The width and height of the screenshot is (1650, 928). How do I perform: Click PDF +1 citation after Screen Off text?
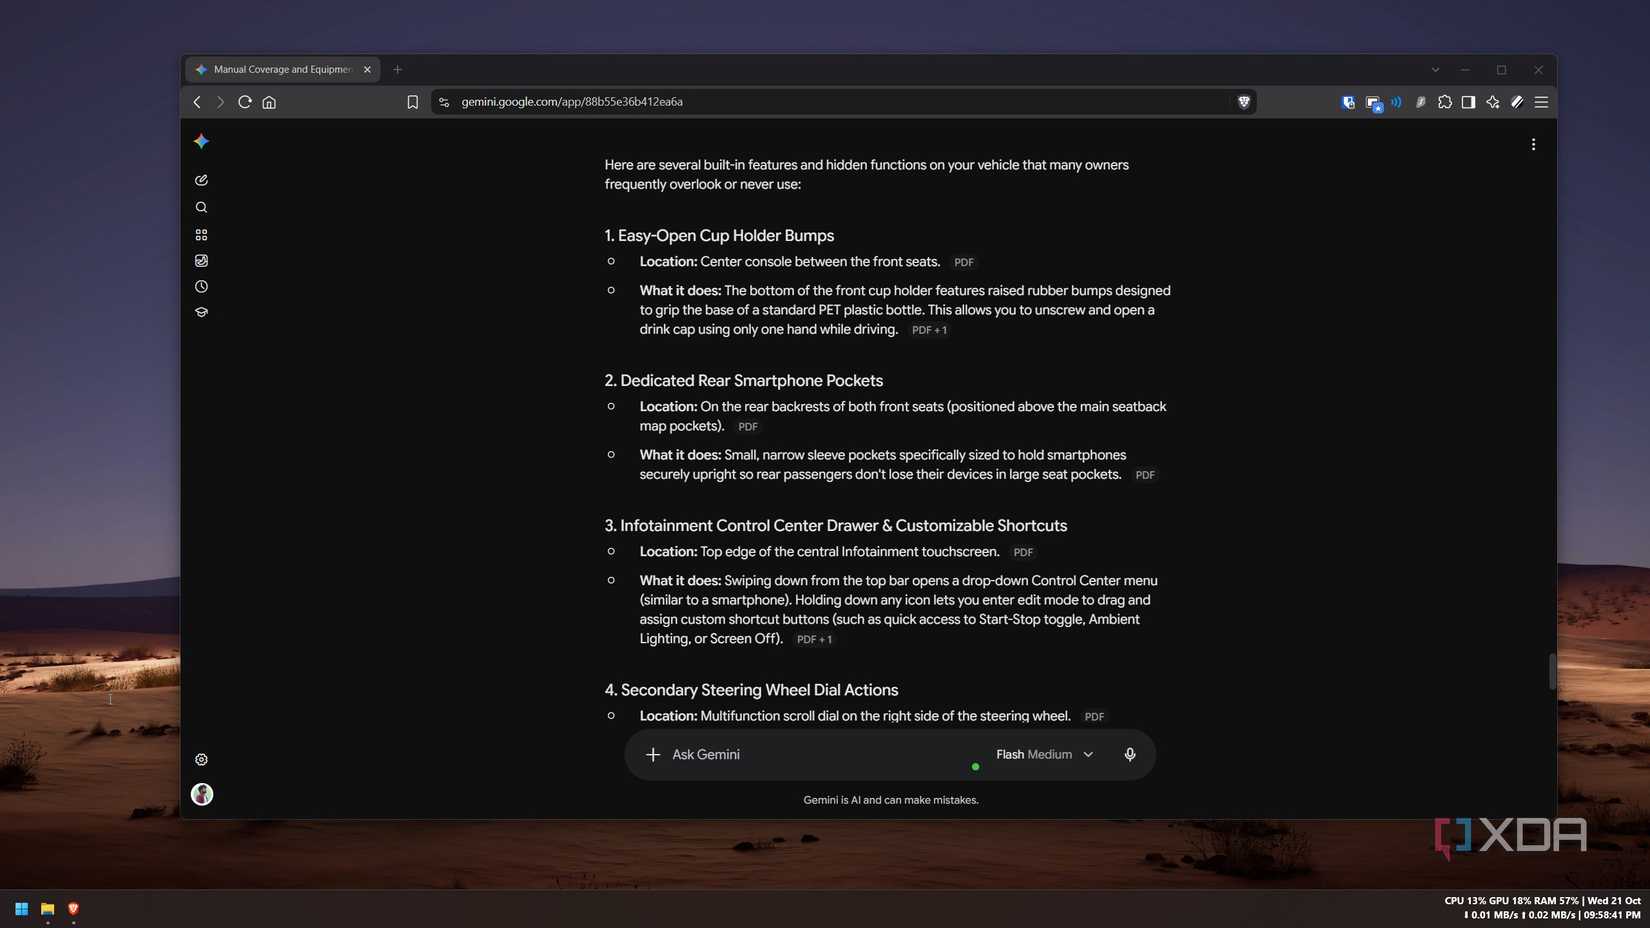(x=814, y=640)
